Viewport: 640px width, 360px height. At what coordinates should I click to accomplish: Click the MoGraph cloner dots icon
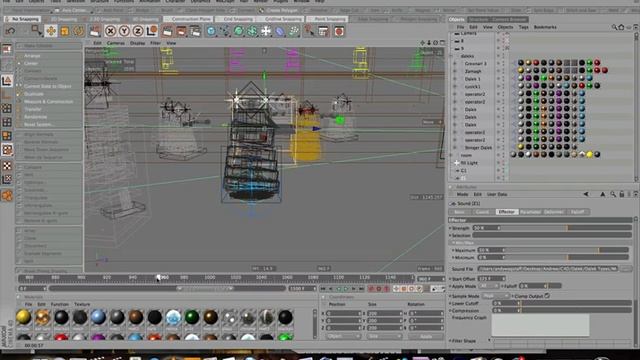click(x=294, y=31)
